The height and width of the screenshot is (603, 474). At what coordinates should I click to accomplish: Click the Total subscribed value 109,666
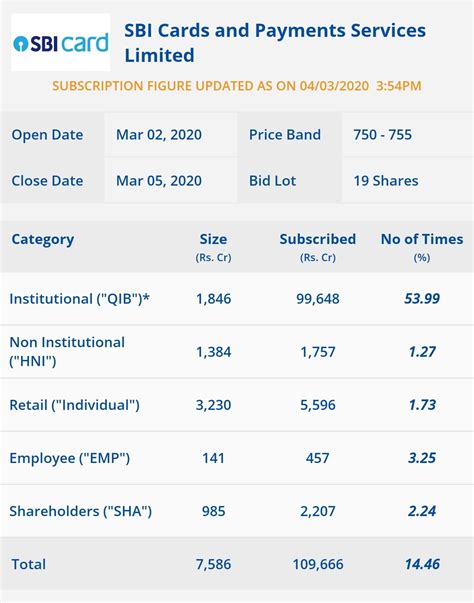coord(318,564)
